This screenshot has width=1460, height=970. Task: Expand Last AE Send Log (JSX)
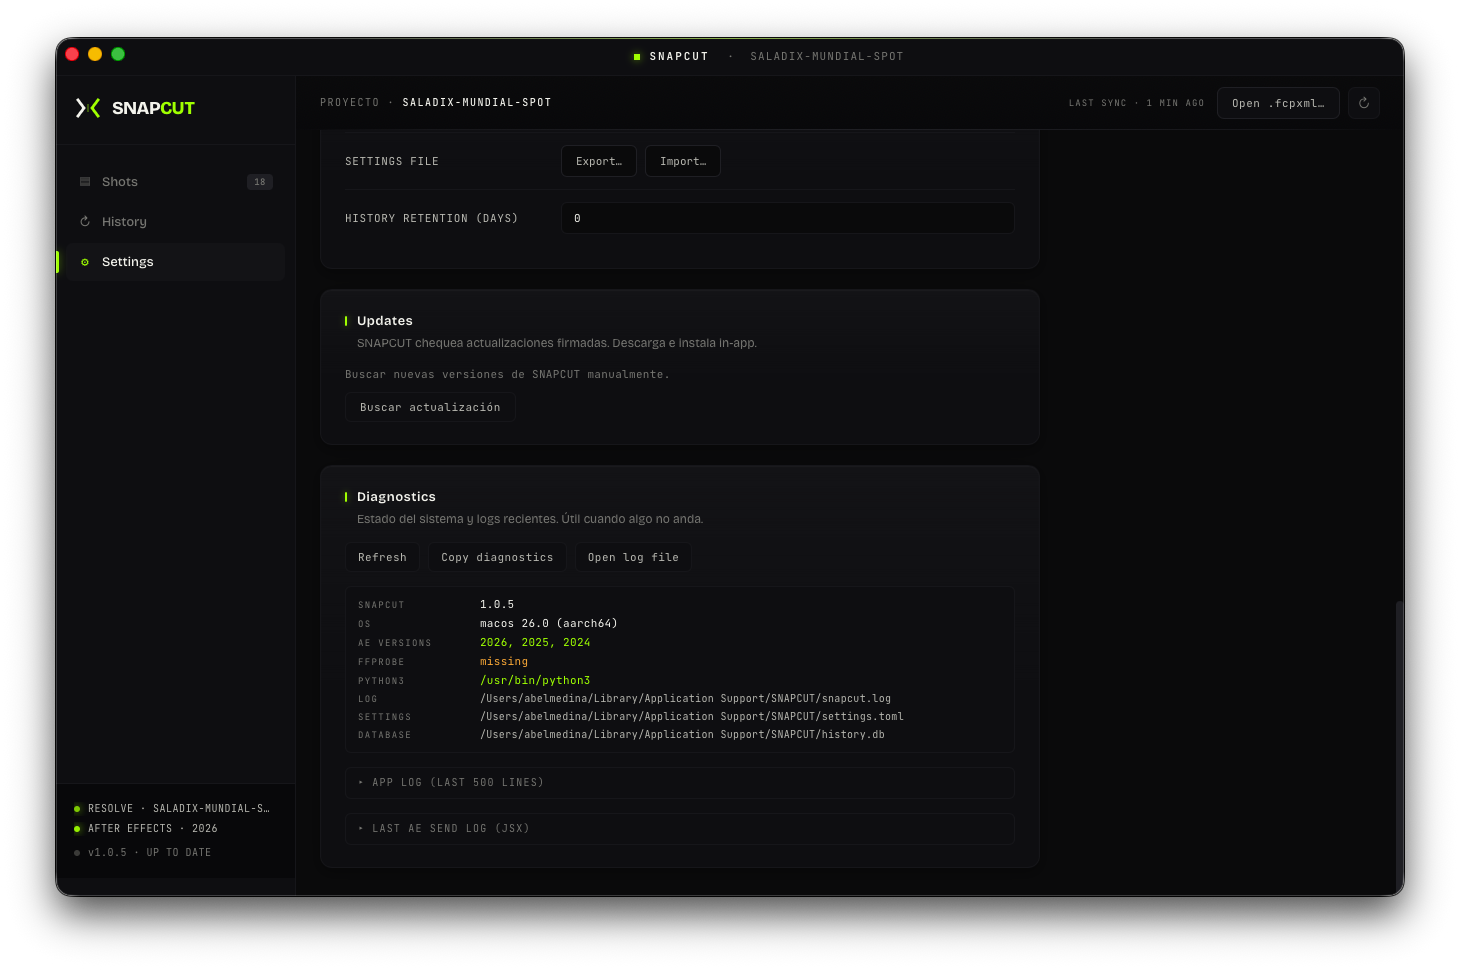[x=680, y=829]
